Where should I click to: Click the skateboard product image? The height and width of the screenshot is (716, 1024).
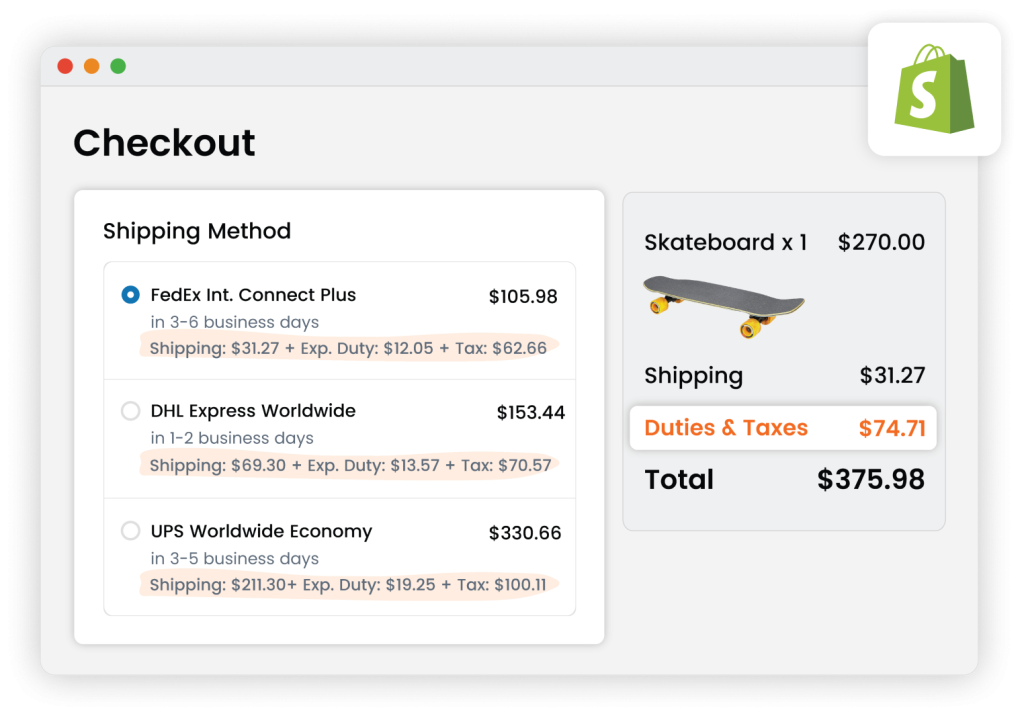coord(723,304)
